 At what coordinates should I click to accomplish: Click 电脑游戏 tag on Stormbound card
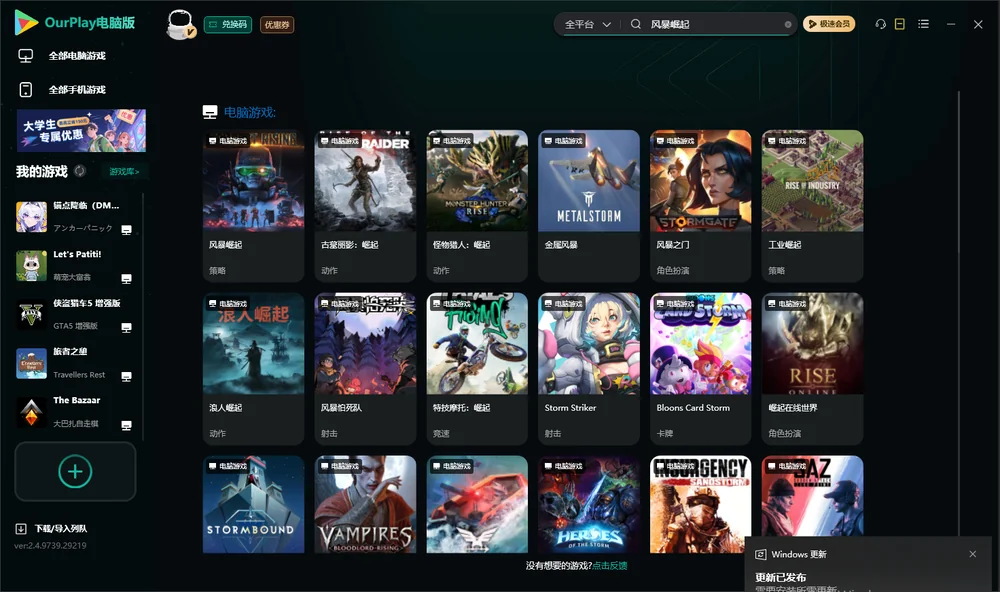click(228, 466)
